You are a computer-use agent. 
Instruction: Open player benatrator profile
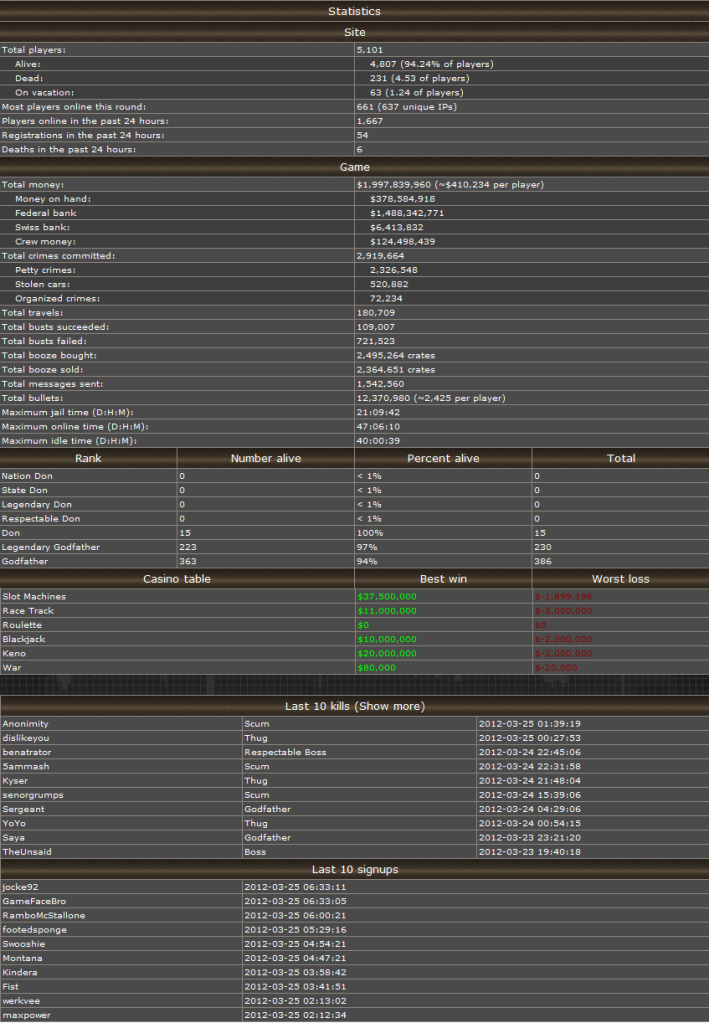[x=27, y=752]
